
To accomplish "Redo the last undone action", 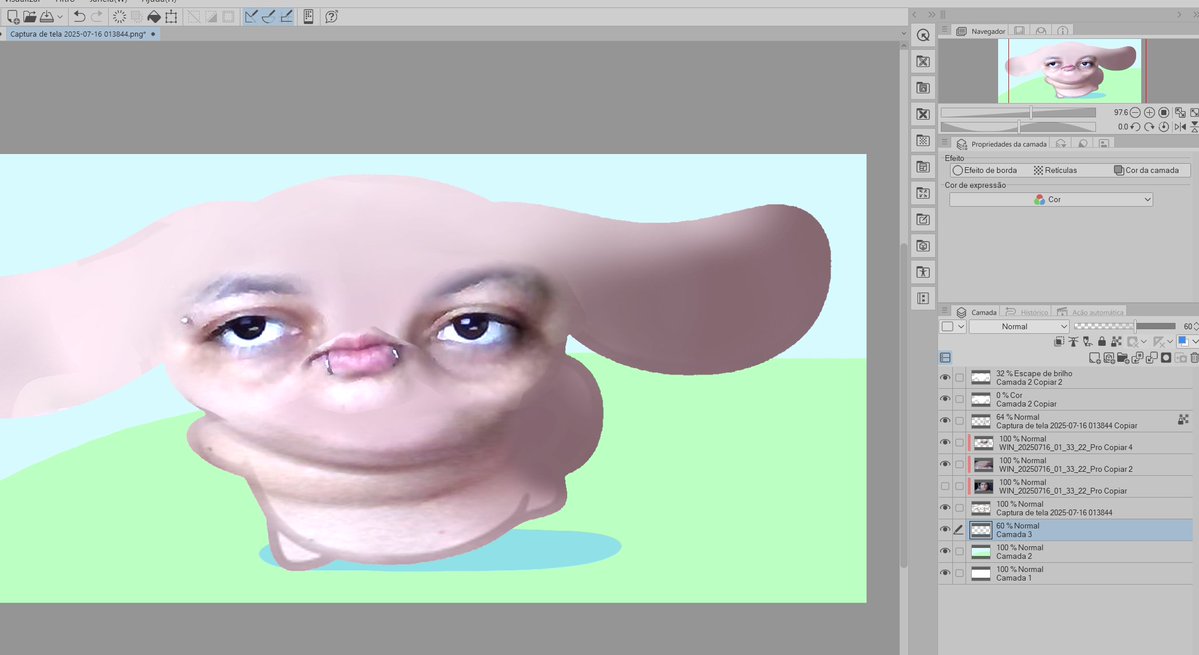I will coord(96,16).
